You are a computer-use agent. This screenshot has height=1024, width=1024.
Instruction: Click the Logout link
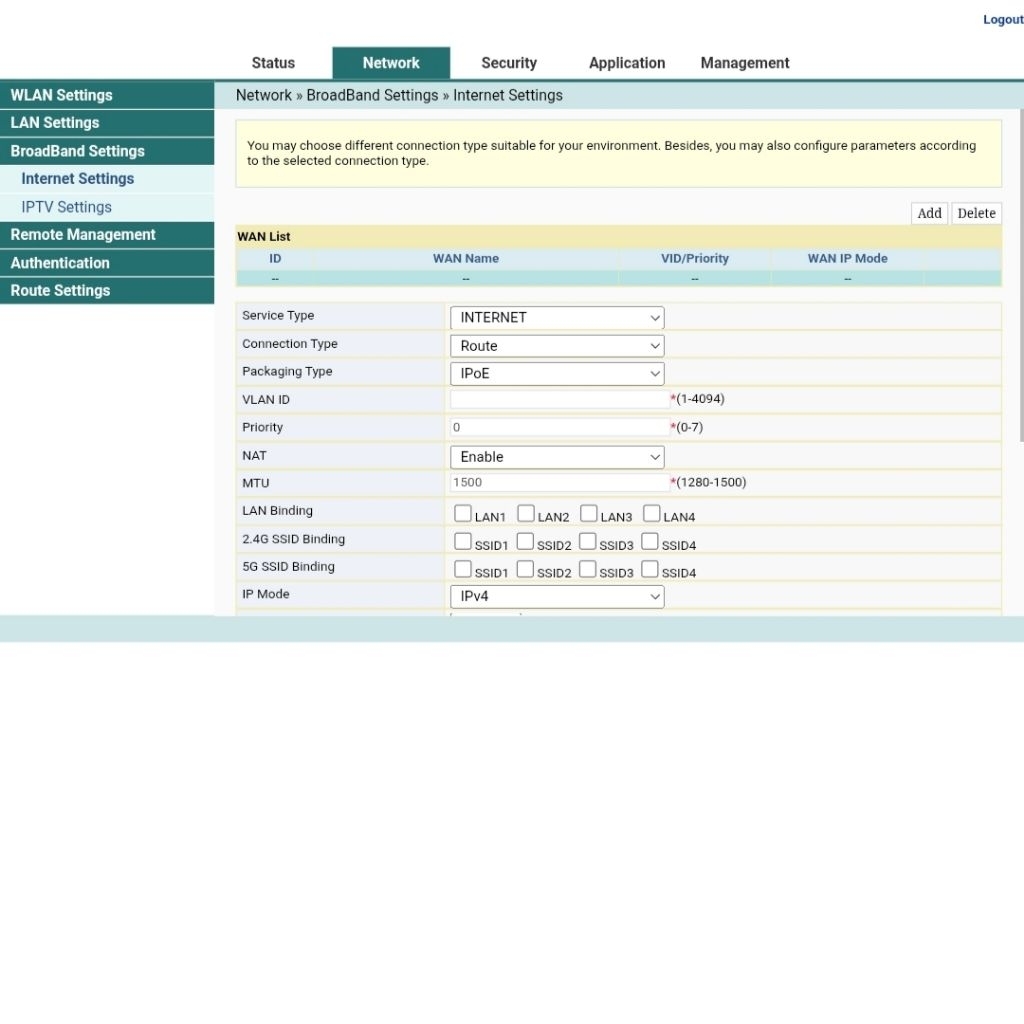1003,20
